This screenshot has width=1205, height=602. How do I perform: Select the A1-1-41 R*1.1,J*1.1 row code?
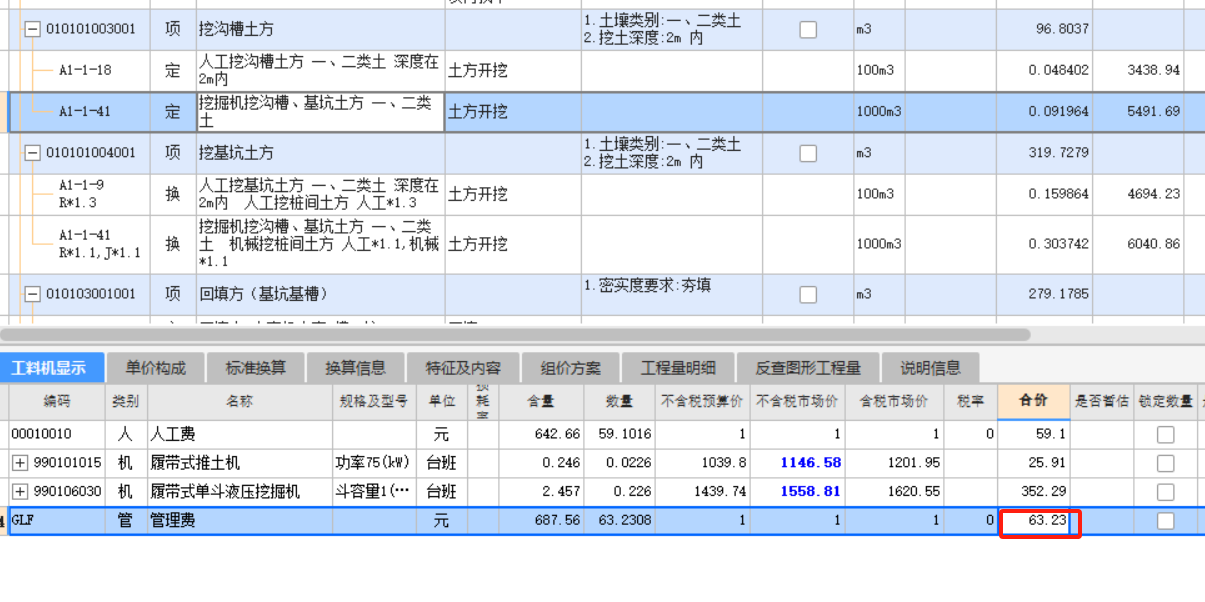99,244
